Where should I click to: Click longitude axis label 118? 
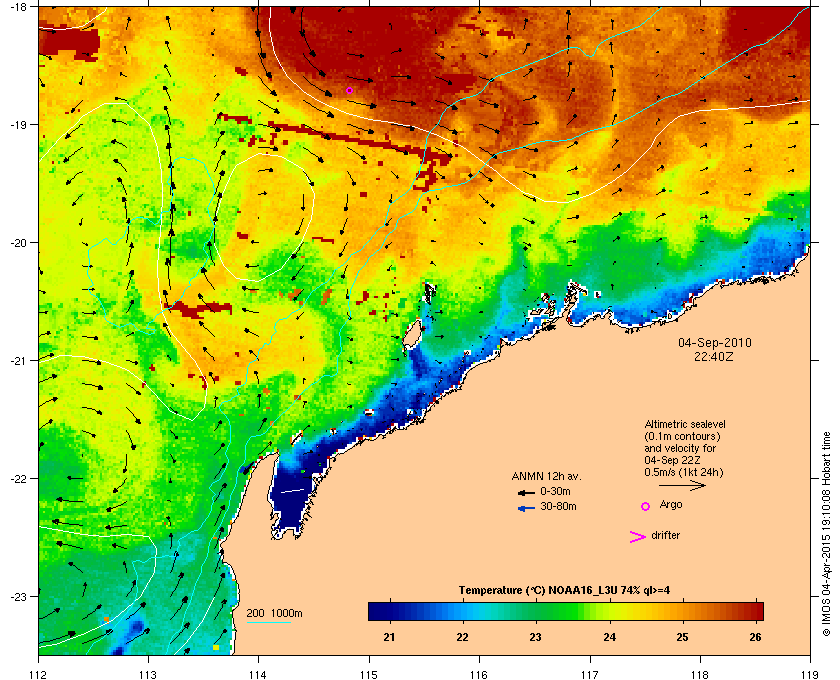click(x=700, y=674)
